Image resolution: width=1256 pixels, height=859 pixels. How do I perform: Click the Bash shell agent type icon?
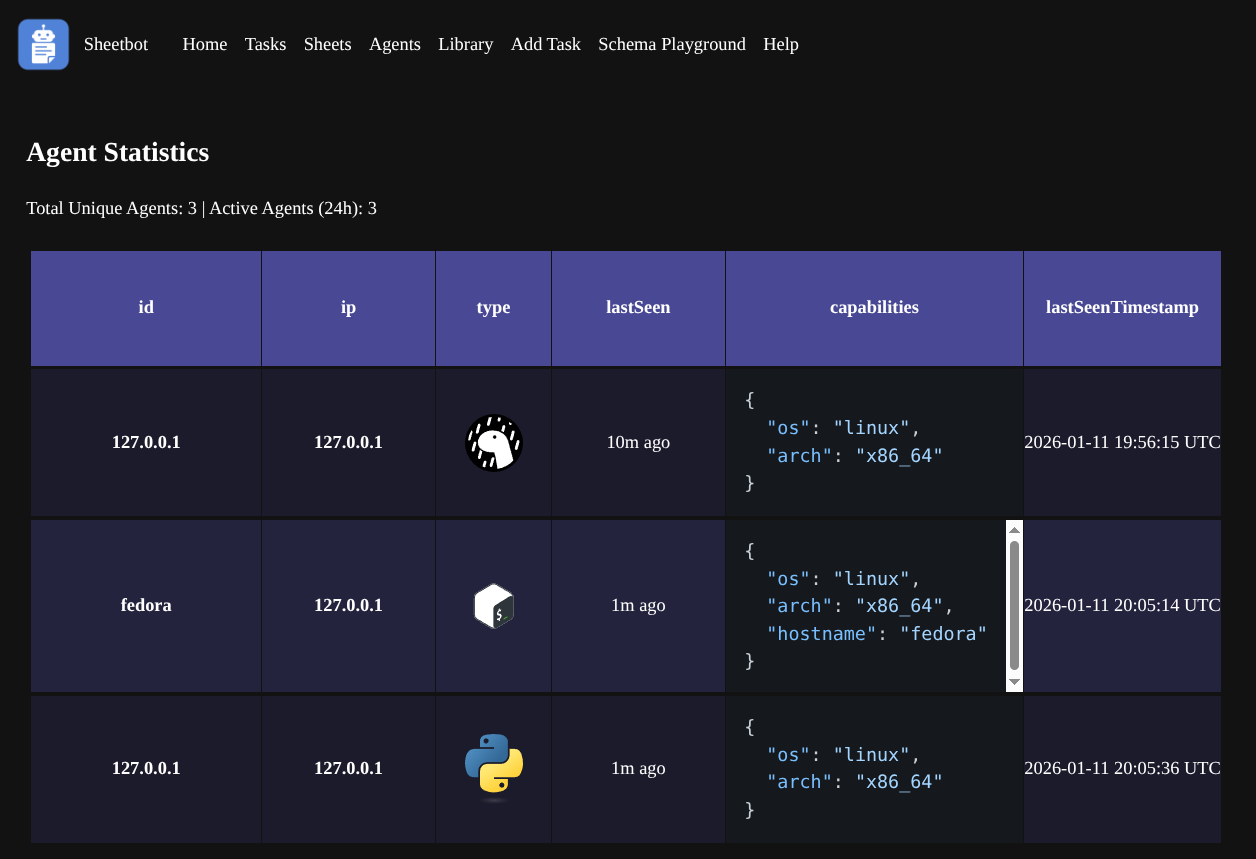coord(494,605)
